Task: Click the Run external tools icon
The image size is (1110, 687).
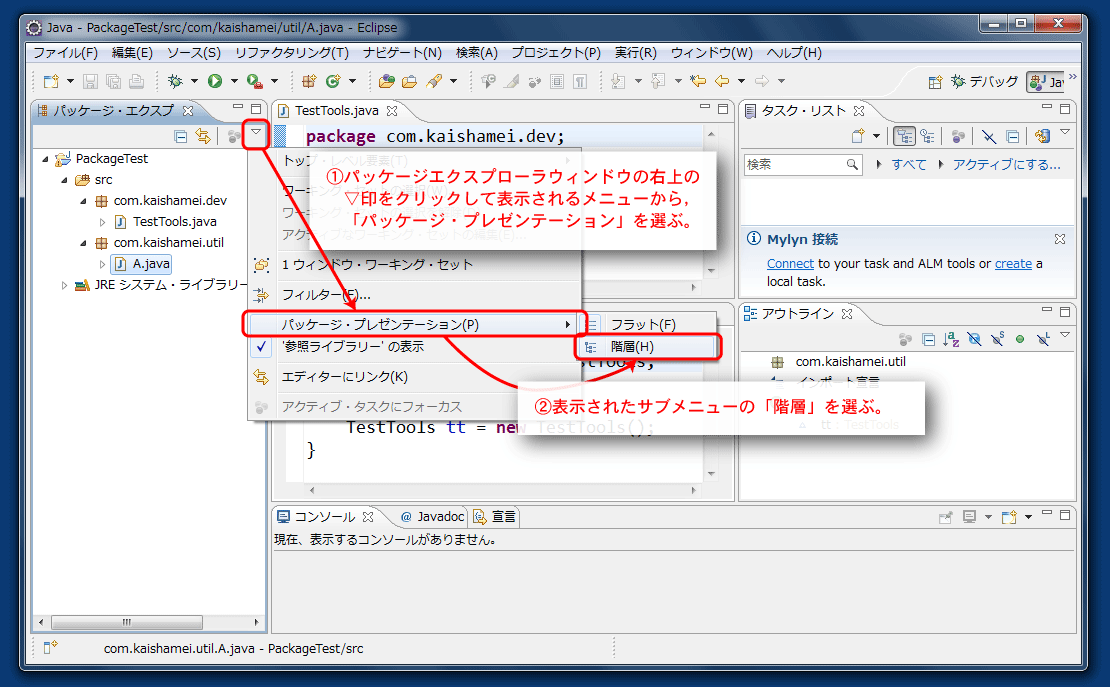Action: tap(255, 81)
